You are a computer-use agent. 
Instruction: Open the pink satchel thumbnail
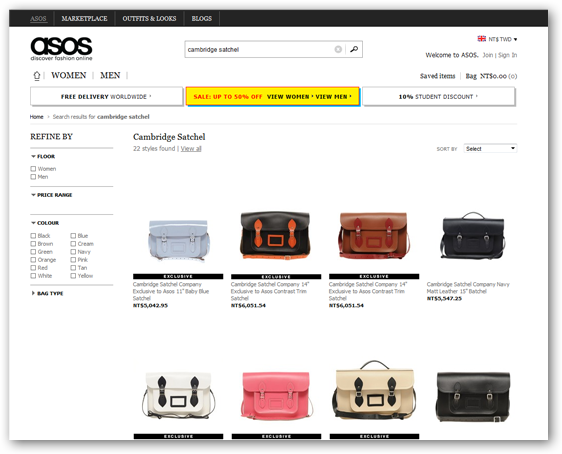tap(276, 396)
